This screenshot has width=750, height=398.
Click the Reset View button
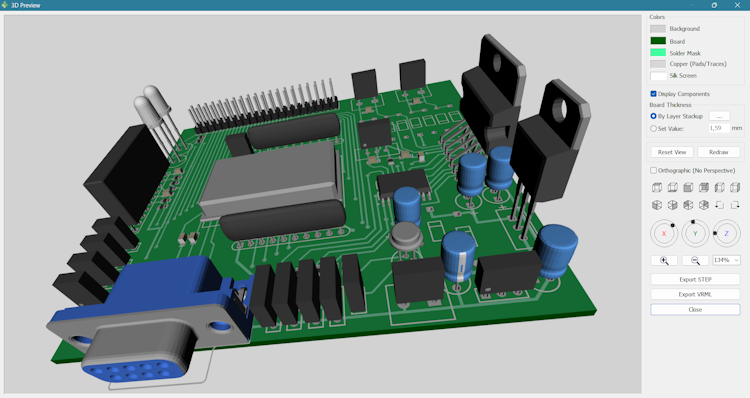[x=672, y=152]
